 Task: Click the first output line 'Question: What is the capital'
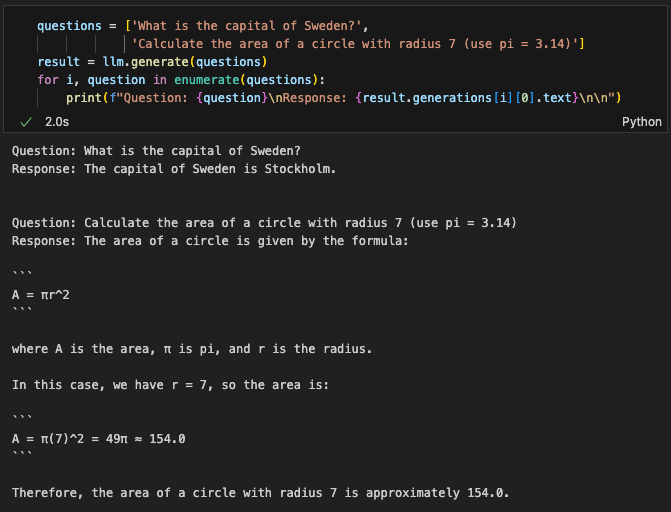tap(156, 151)
